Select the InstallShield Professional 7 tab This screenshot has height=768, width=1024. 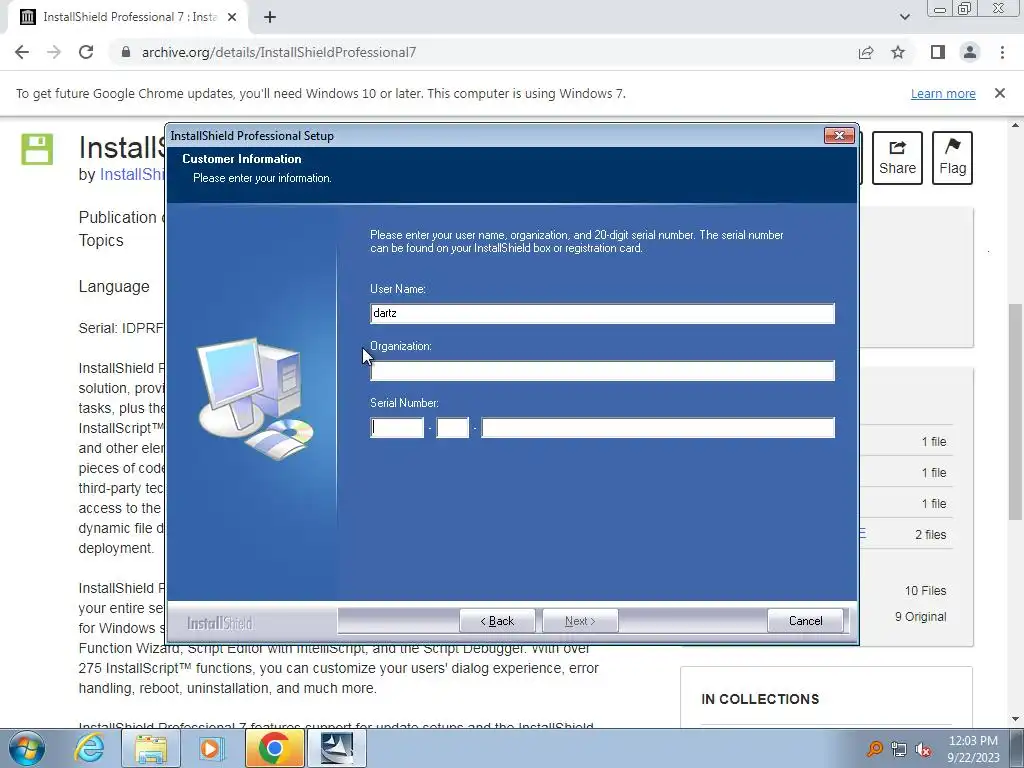point(128,17)
